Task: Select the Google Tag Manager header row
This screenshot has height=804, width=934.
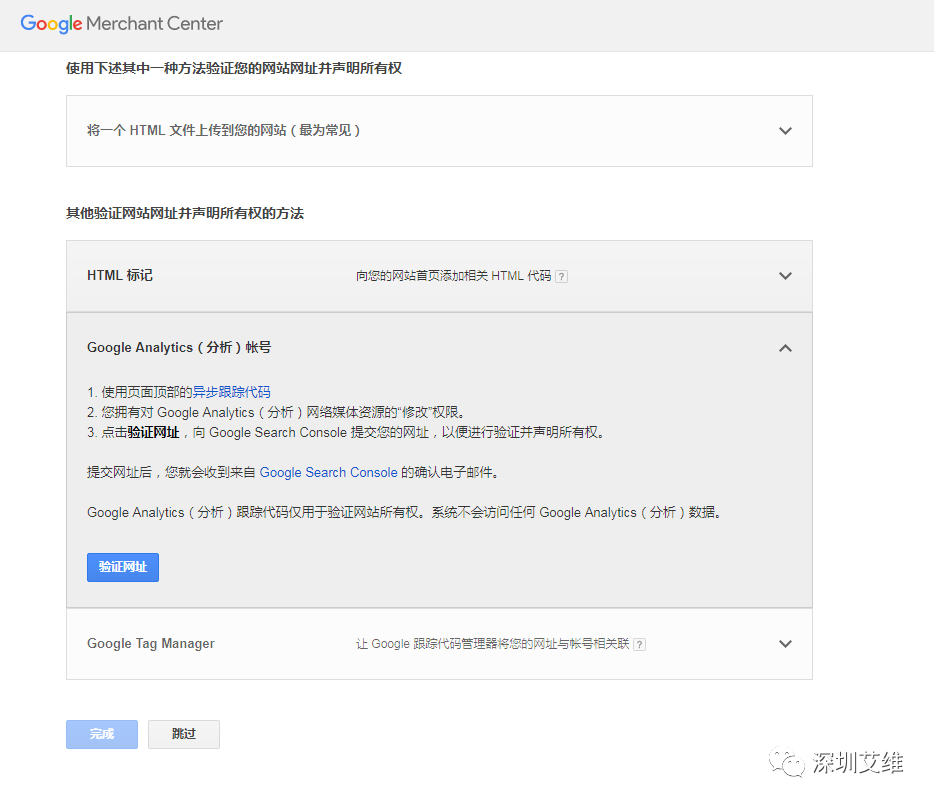Action: (150, 644)
